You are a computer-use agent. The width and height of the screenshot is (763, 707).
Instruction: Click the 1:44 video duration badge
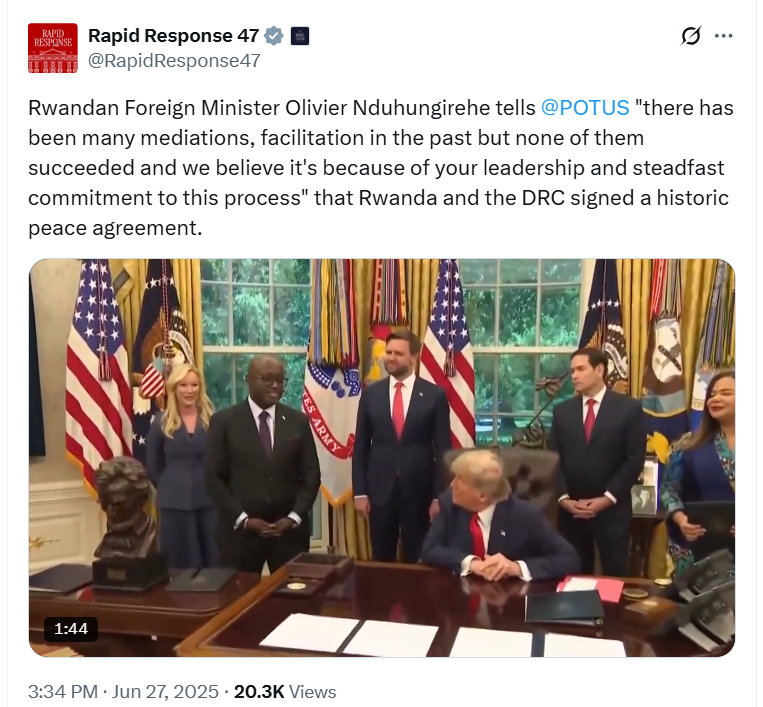(71, 629)
